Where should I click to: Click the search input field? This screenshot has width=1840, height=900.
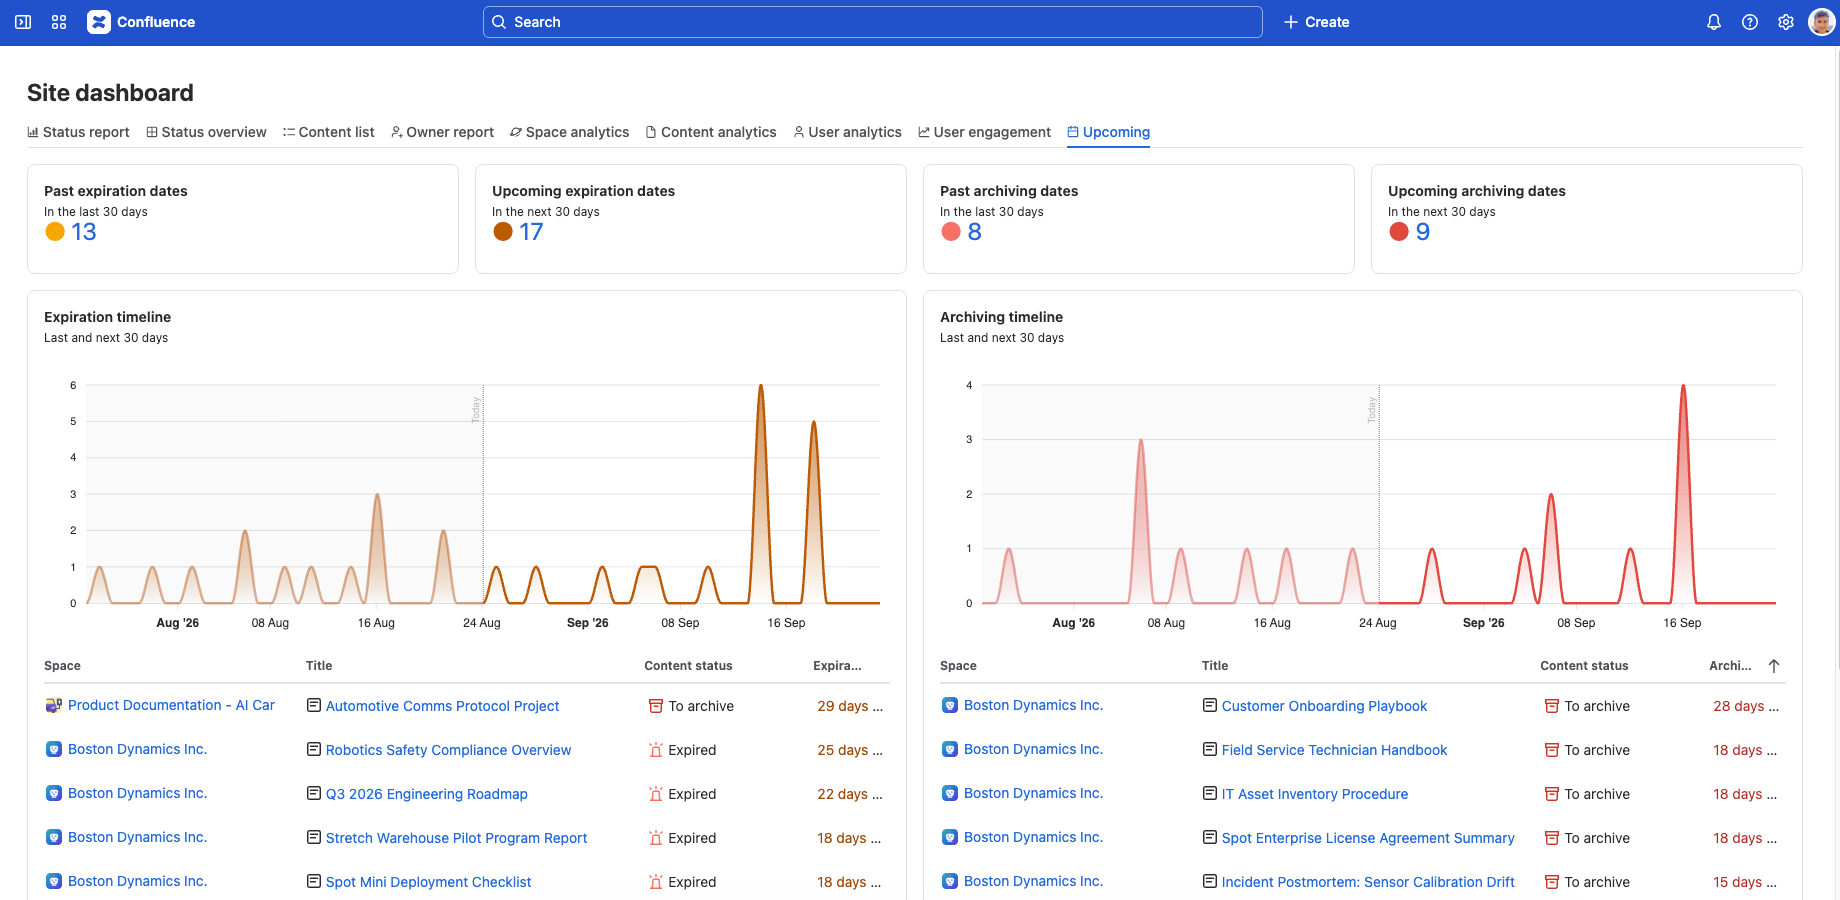click(873, 22)
